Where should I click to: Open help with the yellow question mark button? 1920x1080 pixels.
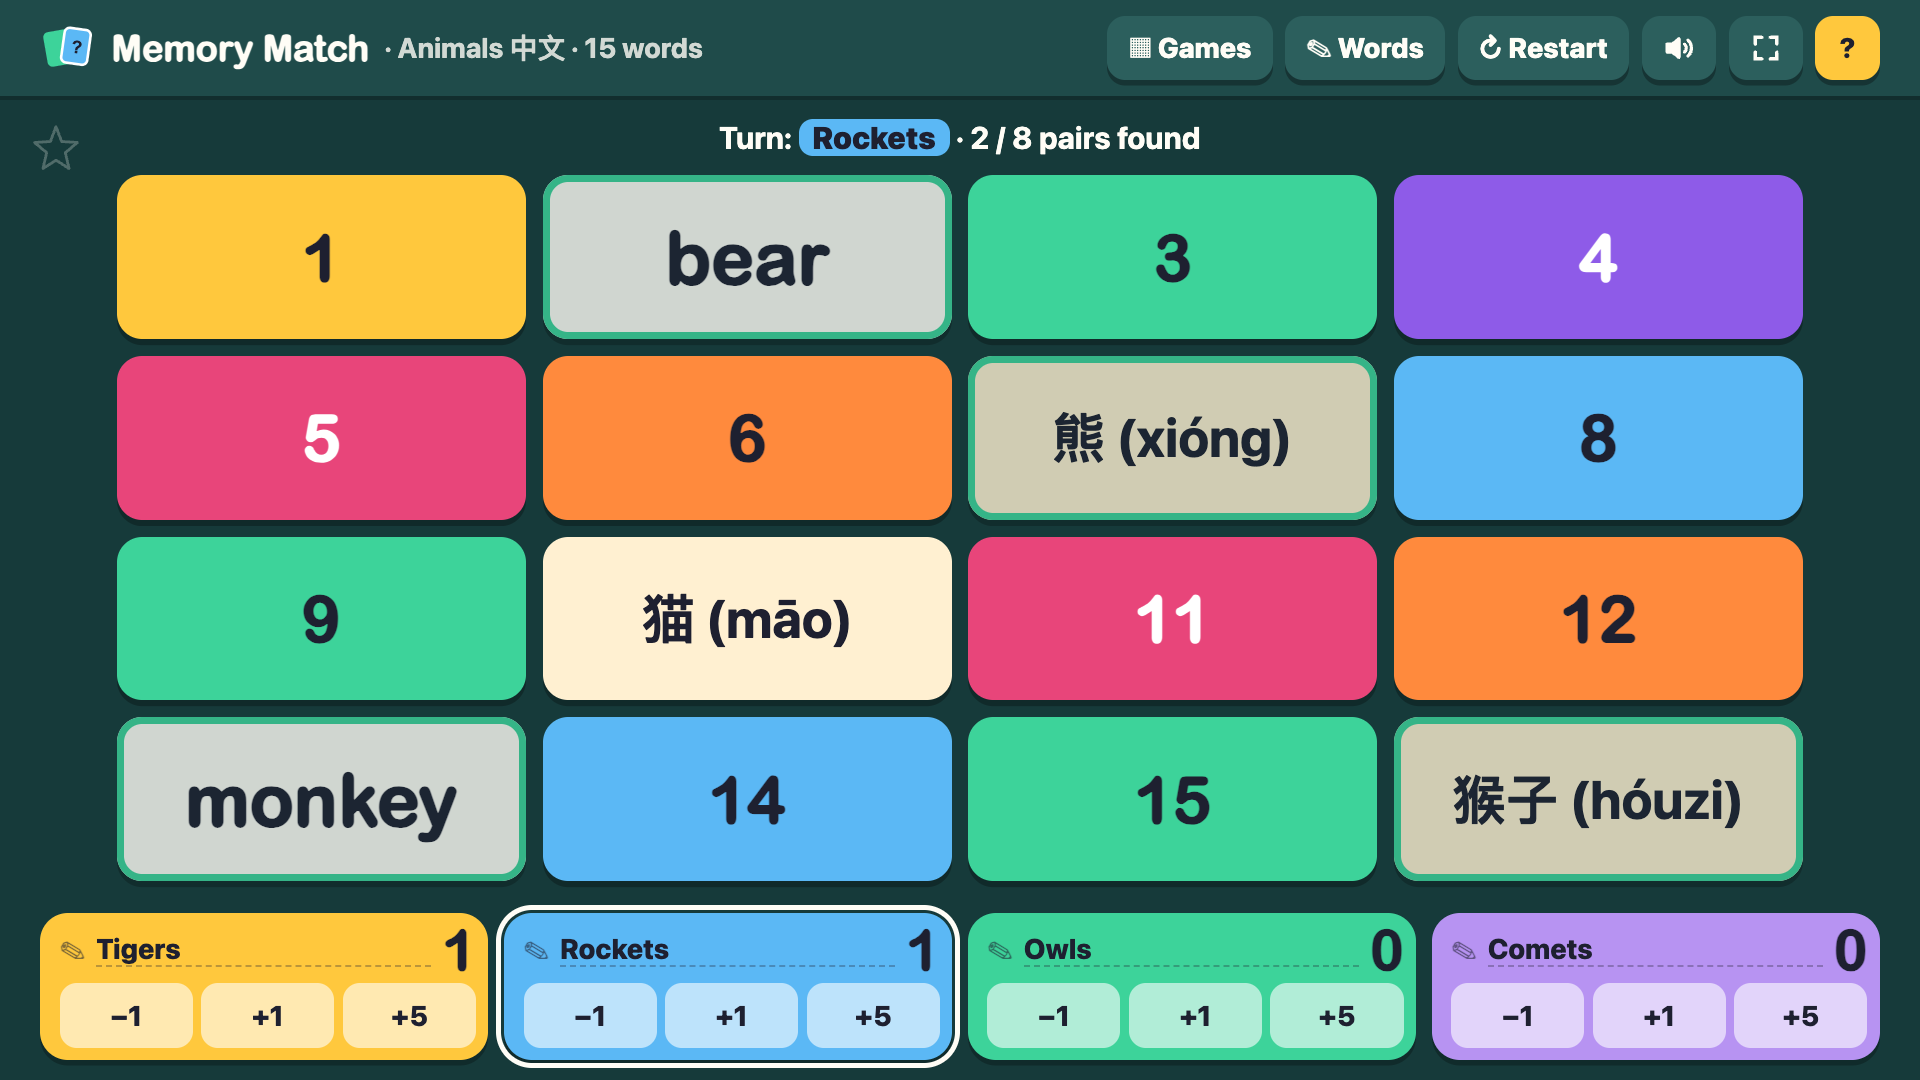1847,48
